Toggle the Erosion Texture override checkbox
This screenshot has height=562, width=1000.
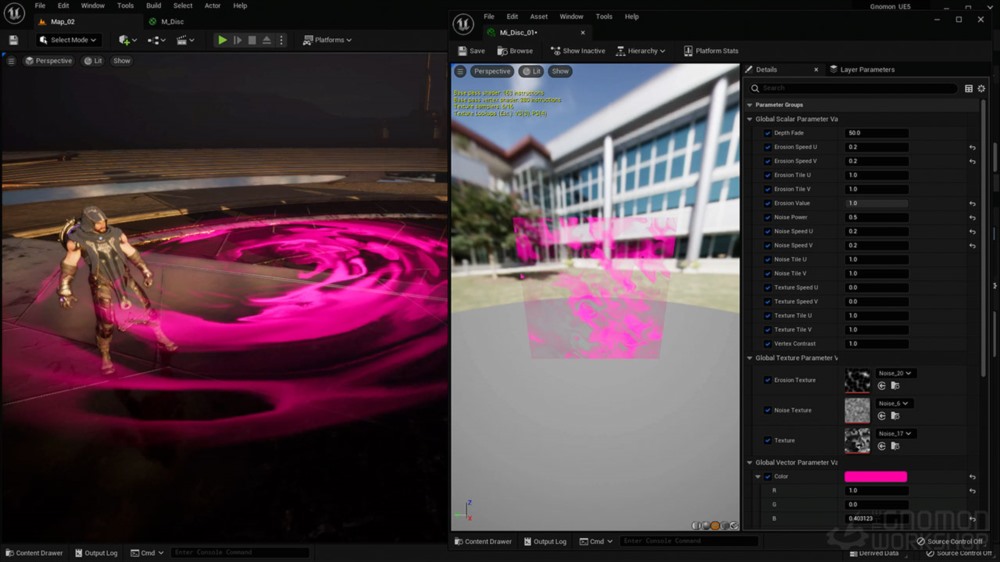pyautogui.click(x=767, y=380)
